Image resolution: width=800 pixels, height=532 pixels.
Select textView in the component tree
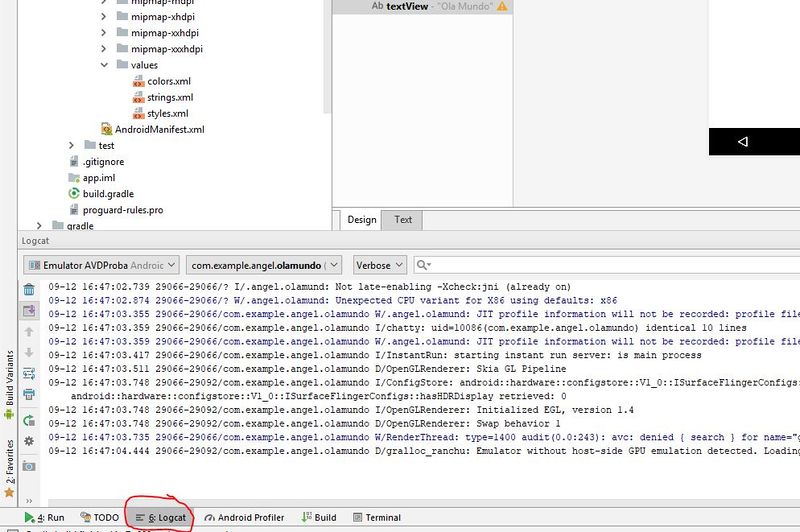click(x=421, y=7)
